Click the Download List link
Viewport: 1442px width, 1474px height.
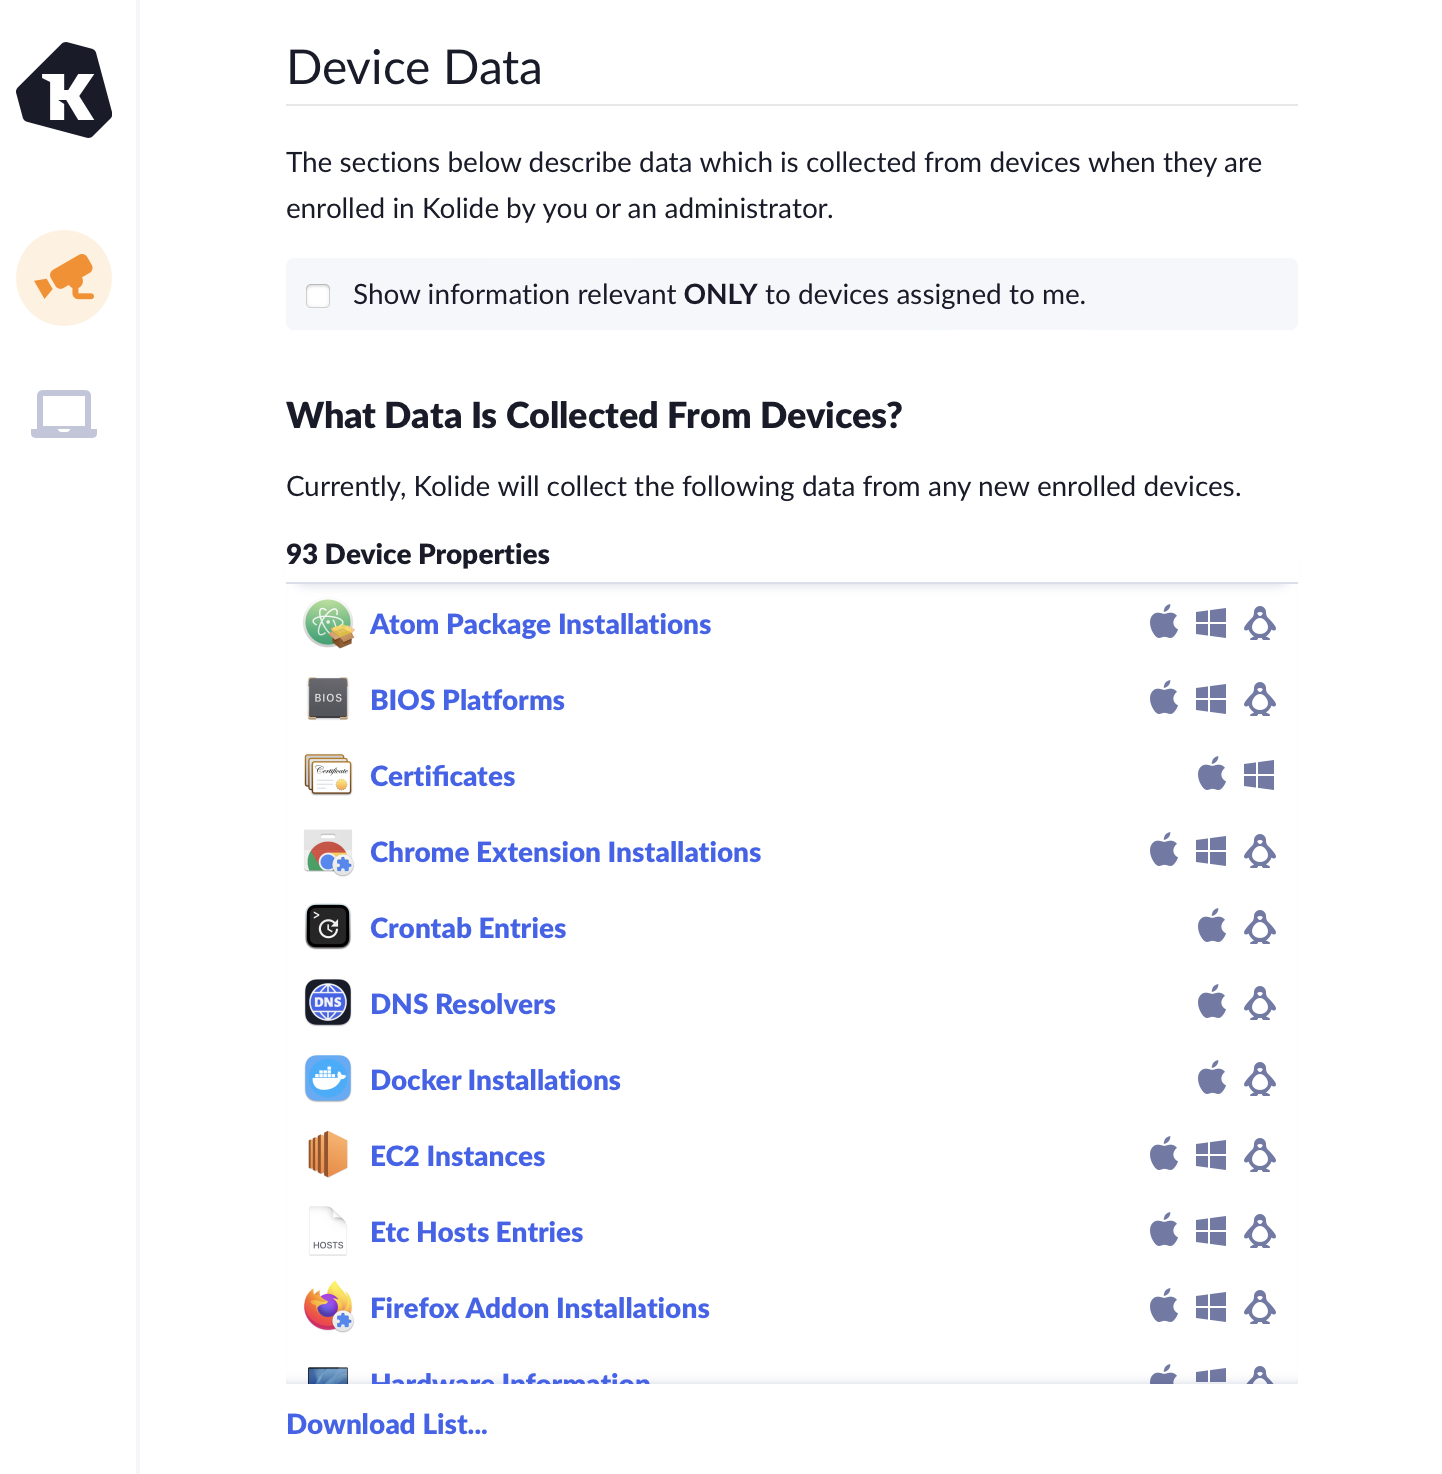tap(387, 1424)
